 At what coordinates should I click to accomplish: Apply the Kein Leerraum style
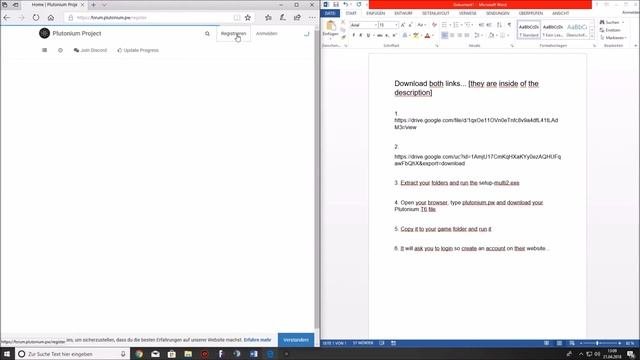click(x=553, y=30)
